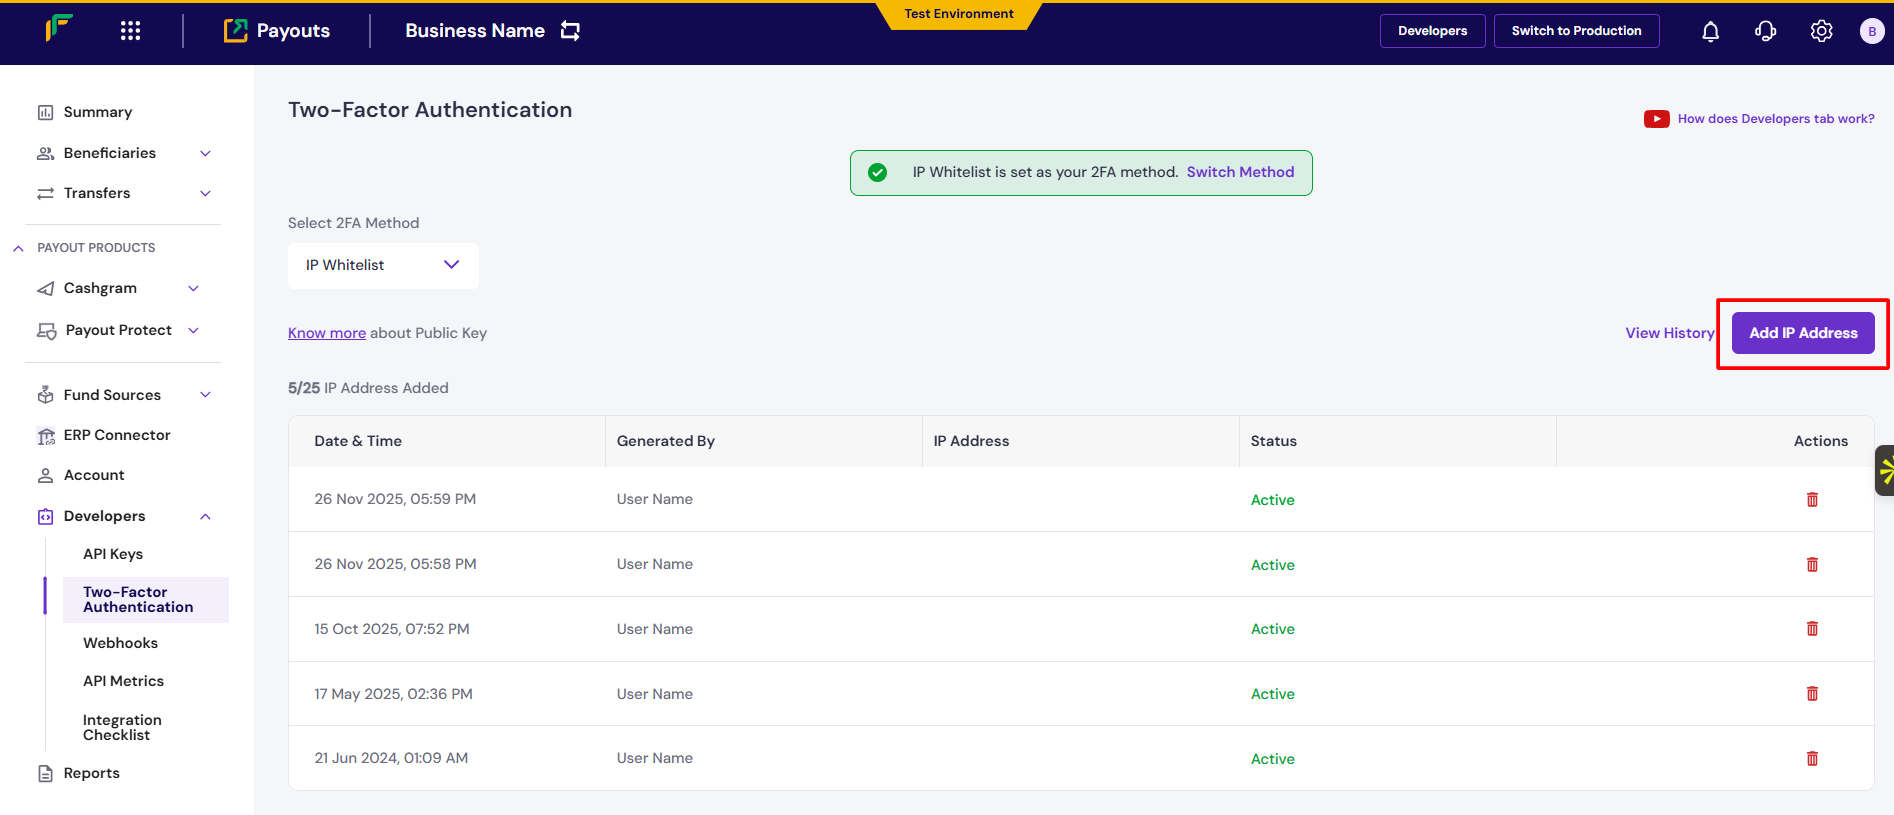Collapse the Developers sidebar section
Image resolution: width=1894 pixels, height=815 pixels.
[x=205, y=517]
